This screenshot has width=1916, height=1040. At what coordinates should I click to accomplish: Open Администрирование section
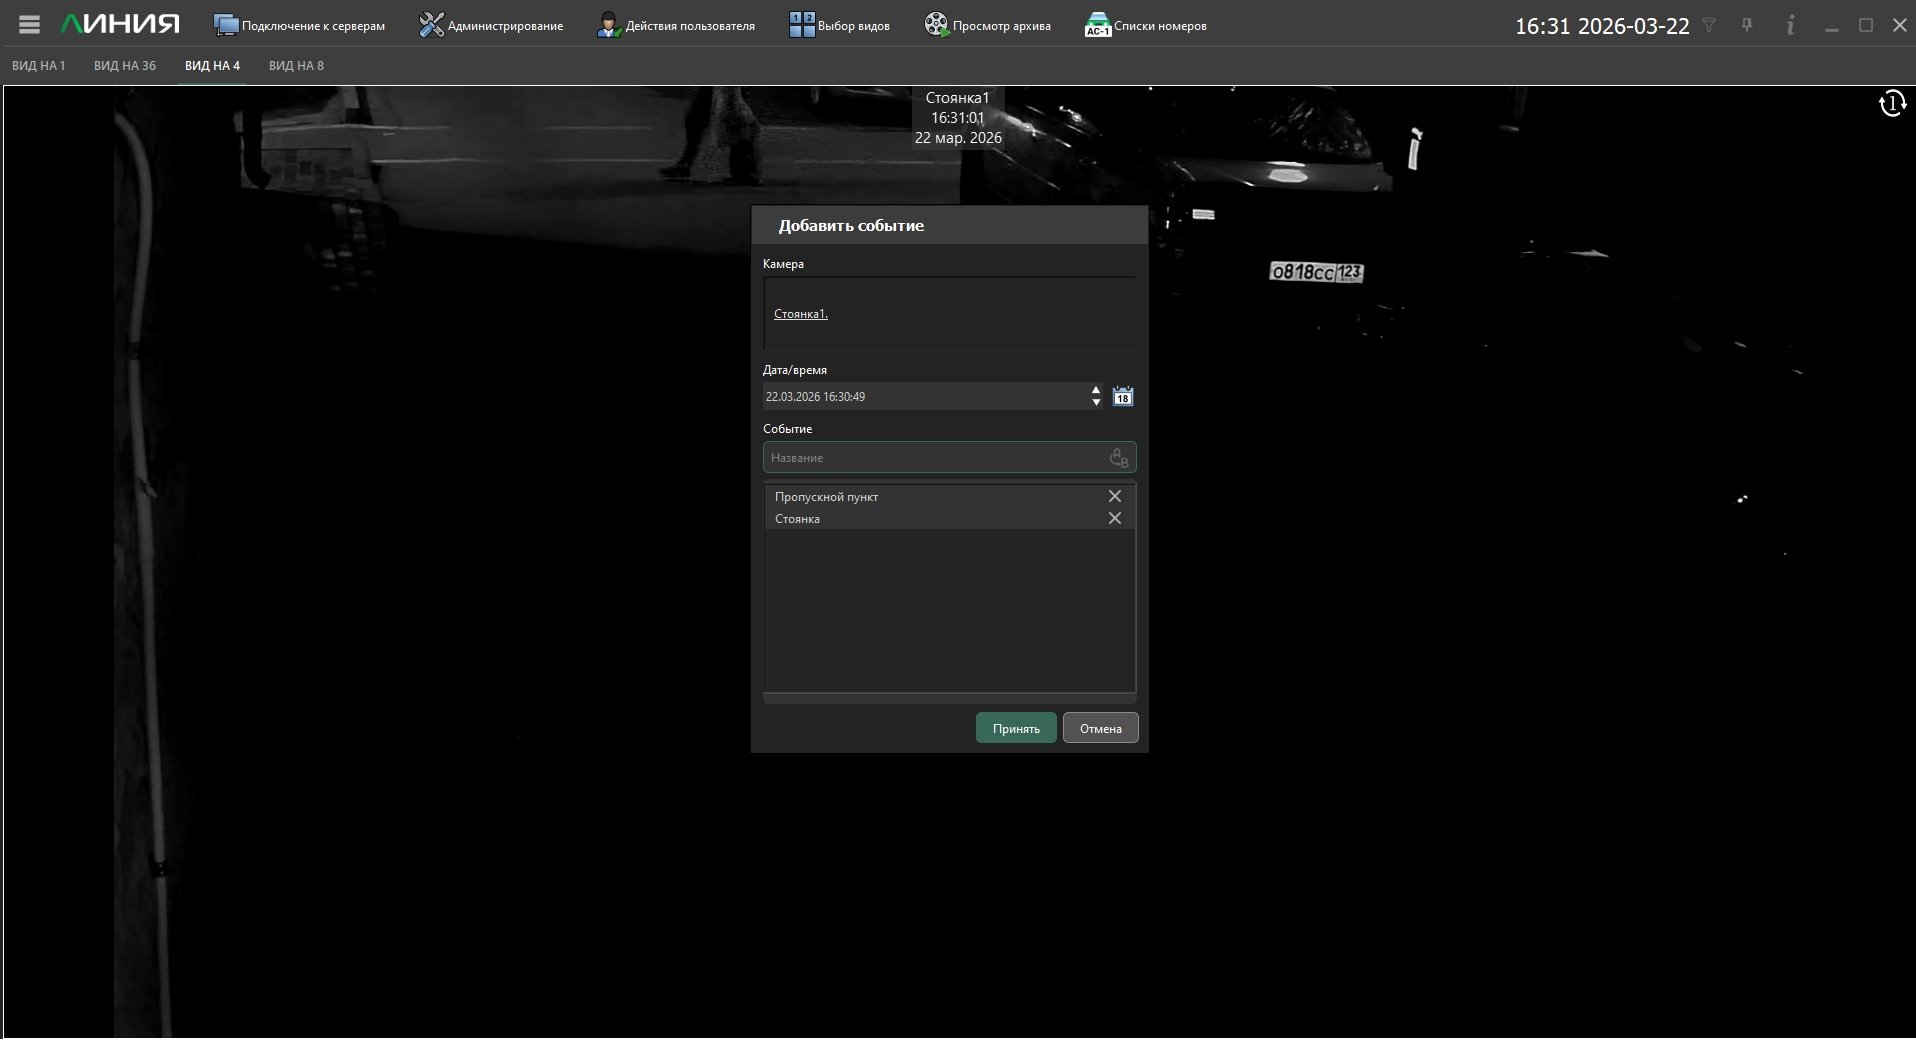pos(491,26)
